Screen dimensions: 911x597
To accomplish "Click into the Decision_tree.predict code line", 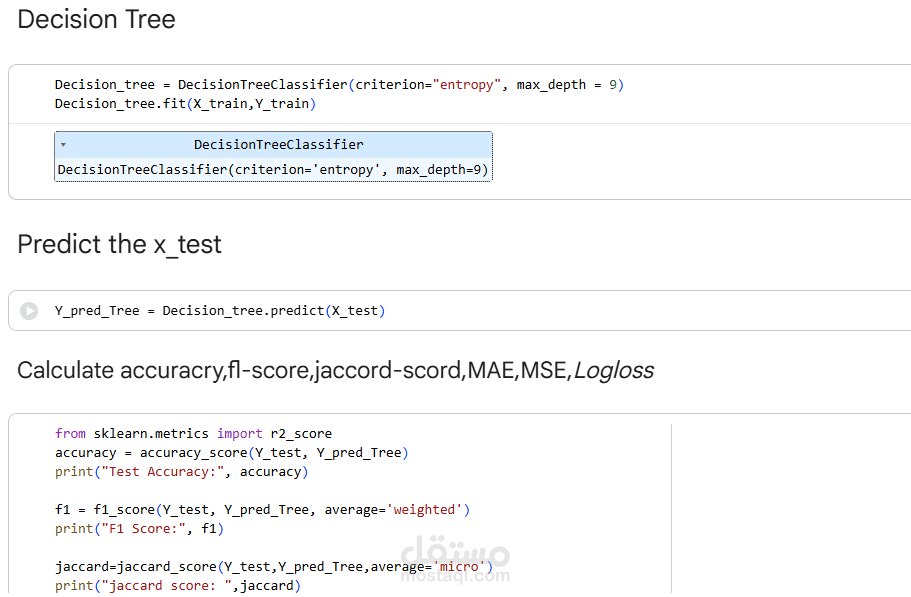I will coord(220,311).
